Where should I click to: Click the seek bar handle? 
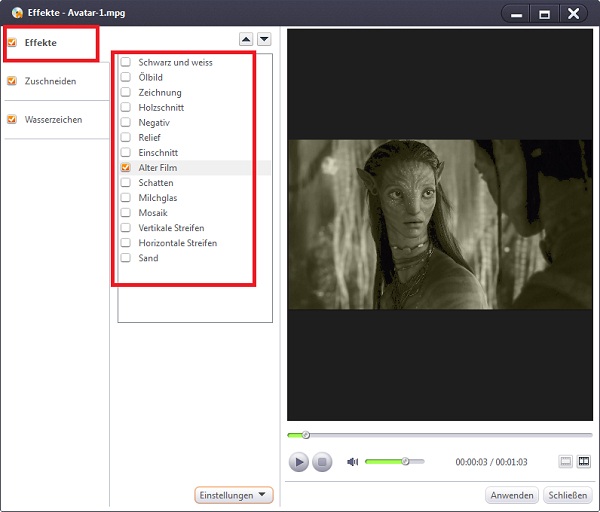click(305, 435)
